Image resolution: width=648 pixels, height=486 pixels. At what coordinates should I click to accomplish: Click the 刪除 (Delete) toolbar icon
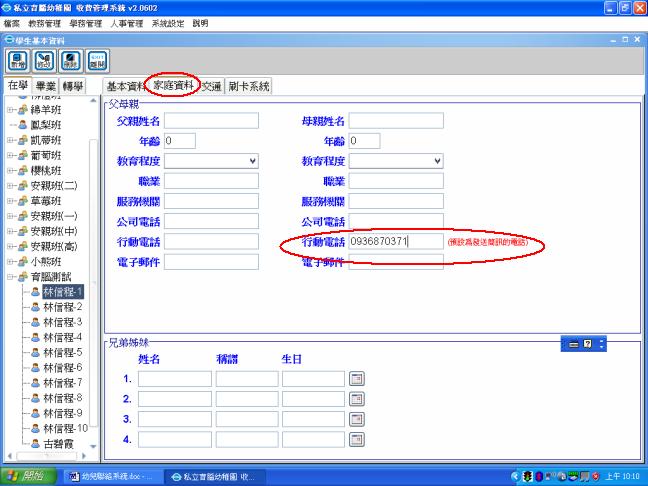click(70, 60)
